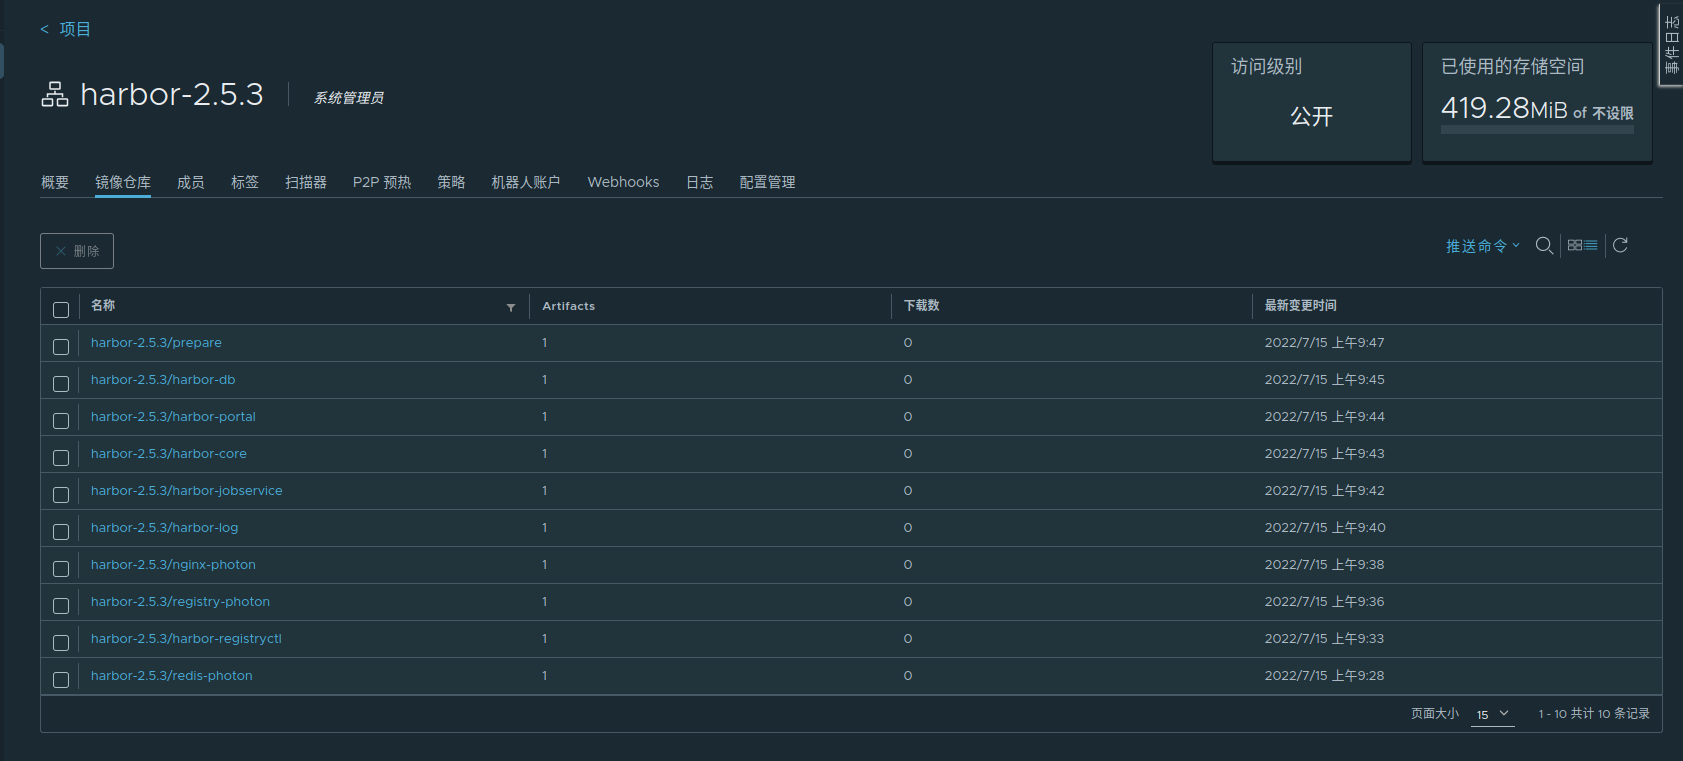Tick the redis-photon row checkbox
The image size is (1683, 761).
(61, 679)
